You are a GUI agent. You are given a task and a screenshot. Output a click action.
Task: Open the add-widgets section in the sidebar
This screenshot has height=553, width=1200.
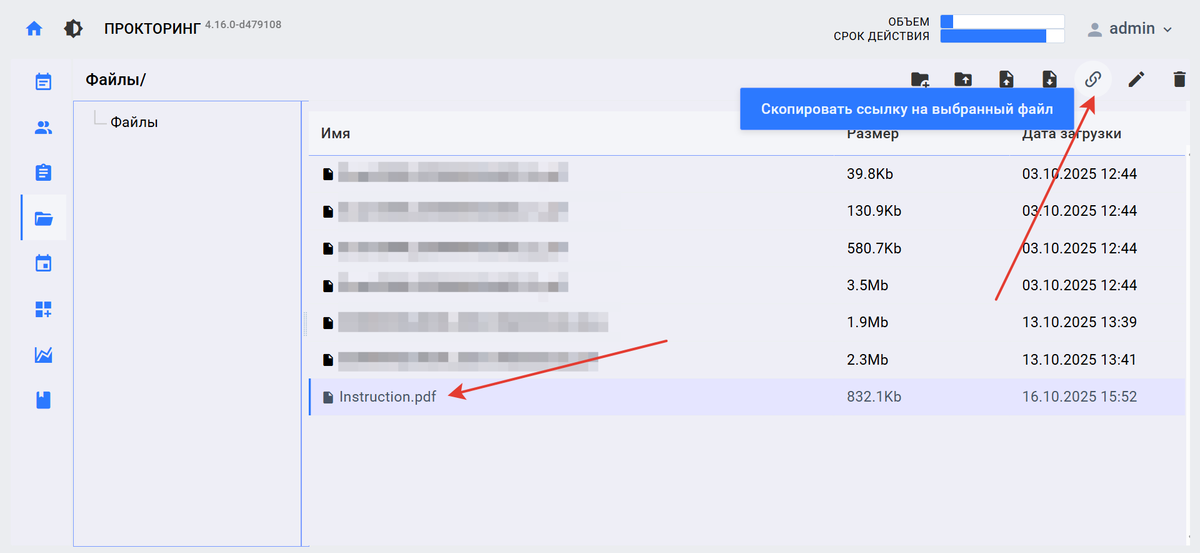tap(43, 309)
